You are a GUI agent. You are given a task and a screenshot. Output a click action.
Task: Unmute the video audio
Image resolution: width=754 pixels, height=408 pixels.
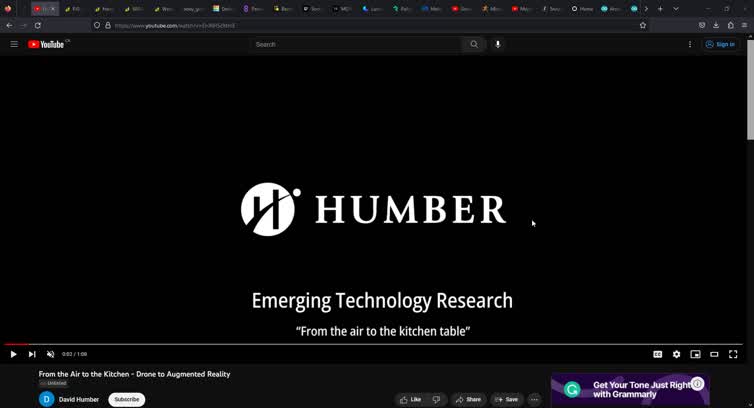tap(51, 354)
